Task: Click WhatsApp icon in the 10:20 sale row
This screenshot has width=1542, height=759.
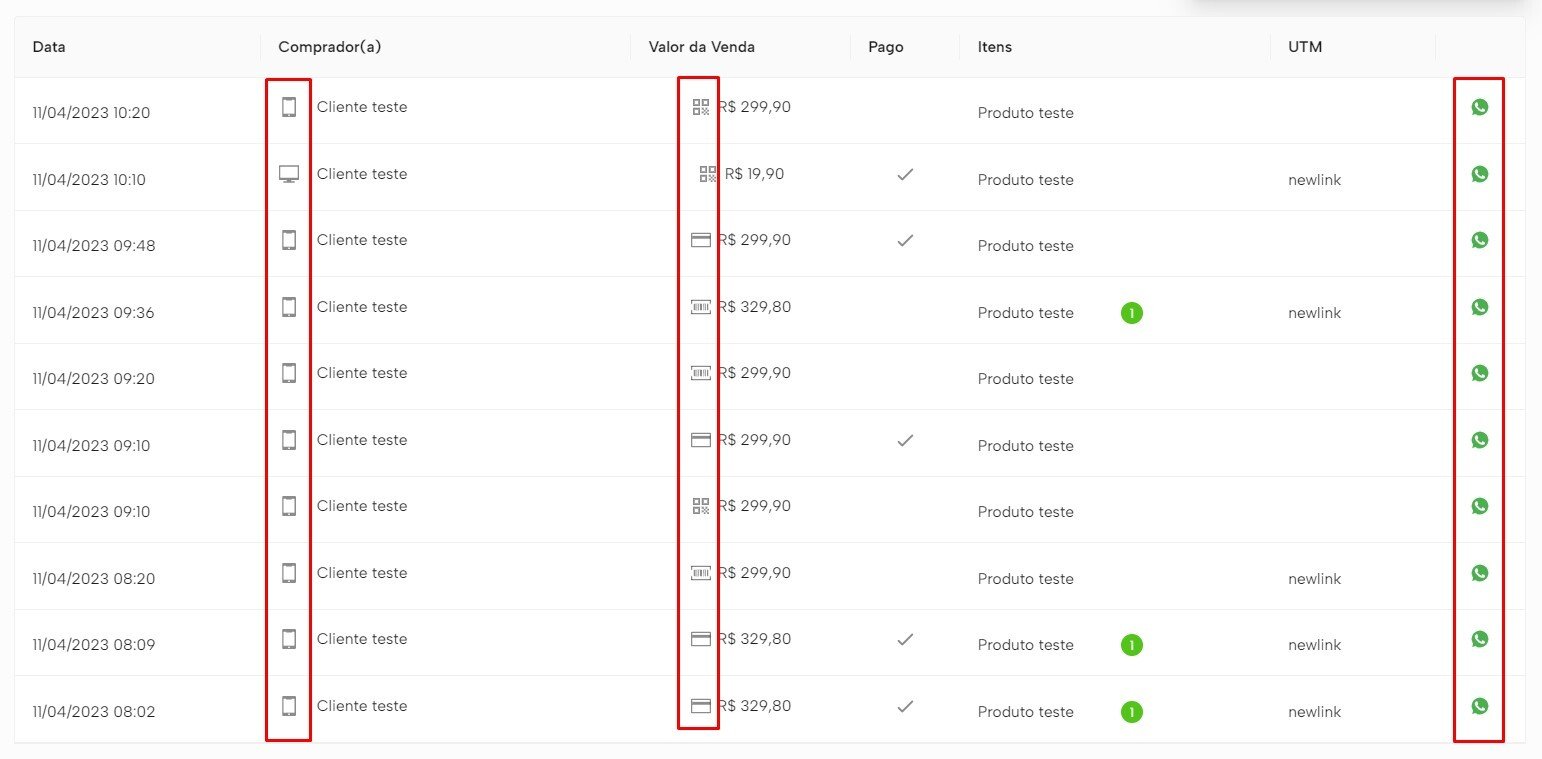Action: 1479,107
